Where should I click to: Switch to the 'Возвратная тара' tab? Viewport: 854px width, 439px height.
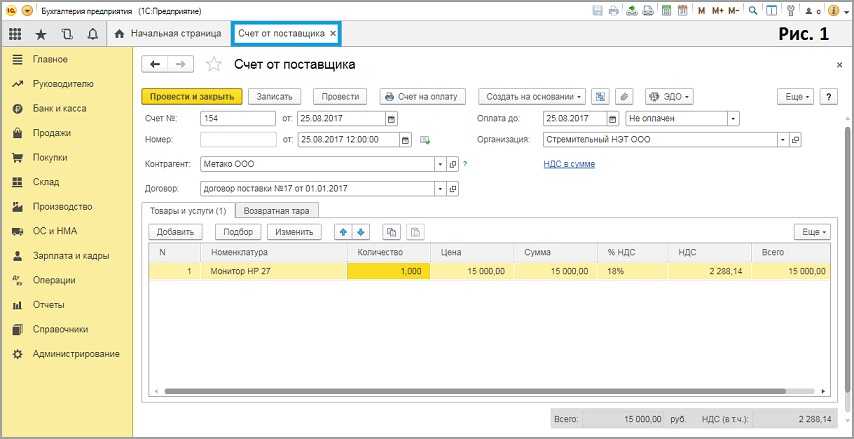coord(277,210)
